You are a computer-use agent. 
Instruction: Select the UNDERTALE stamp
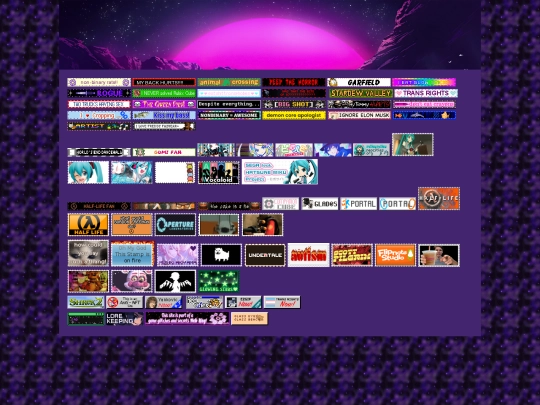tap(265, 255)
